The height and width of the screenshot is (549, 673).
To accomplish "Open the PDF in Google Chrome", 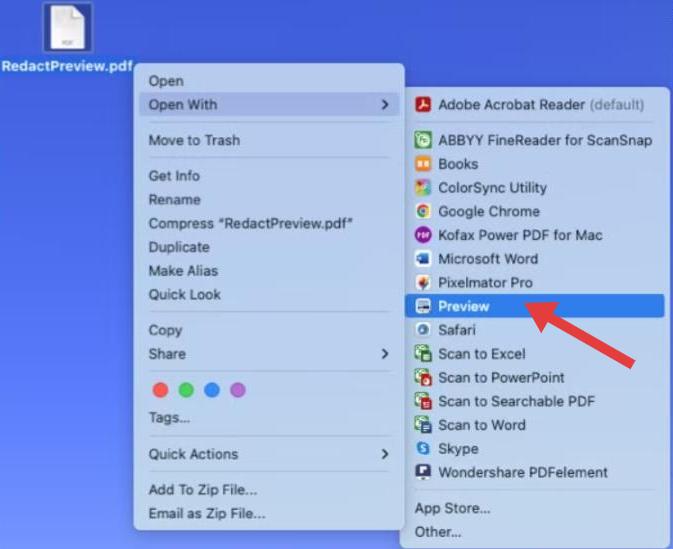I will [535, 211].
